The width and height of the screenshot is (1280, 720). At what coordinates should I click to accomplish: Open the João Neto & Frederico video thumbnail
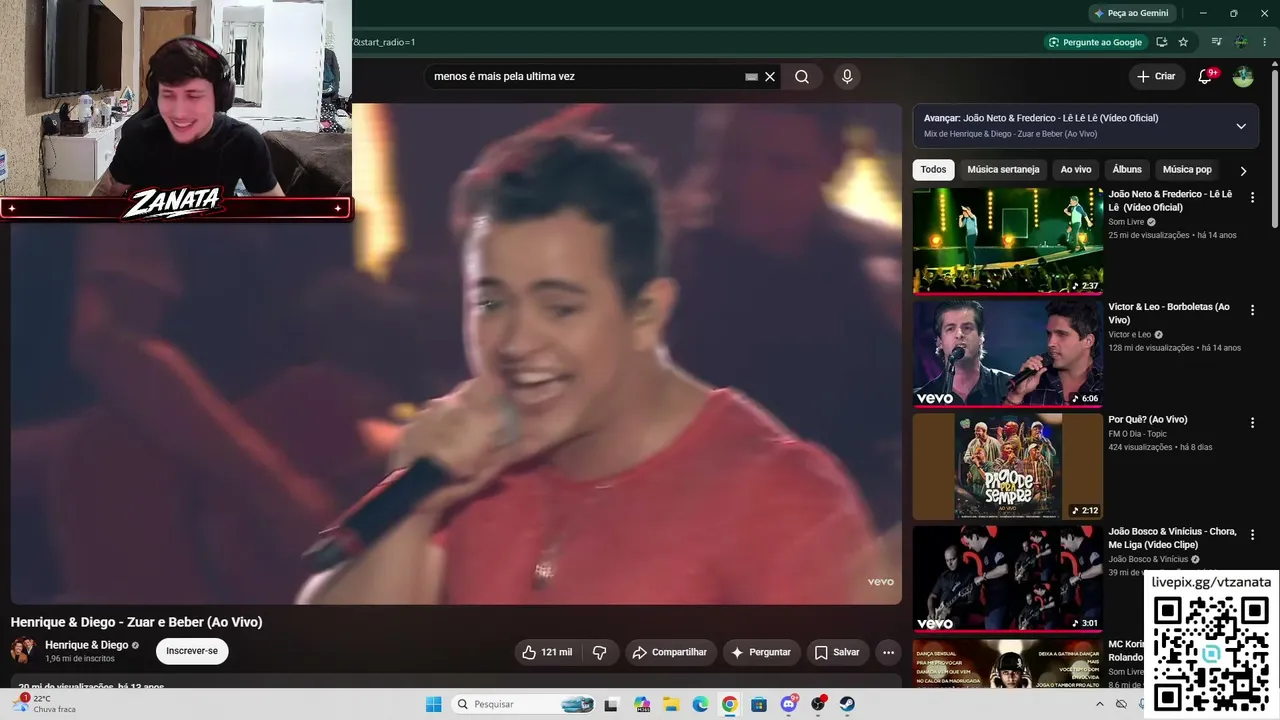point(1008,241)
